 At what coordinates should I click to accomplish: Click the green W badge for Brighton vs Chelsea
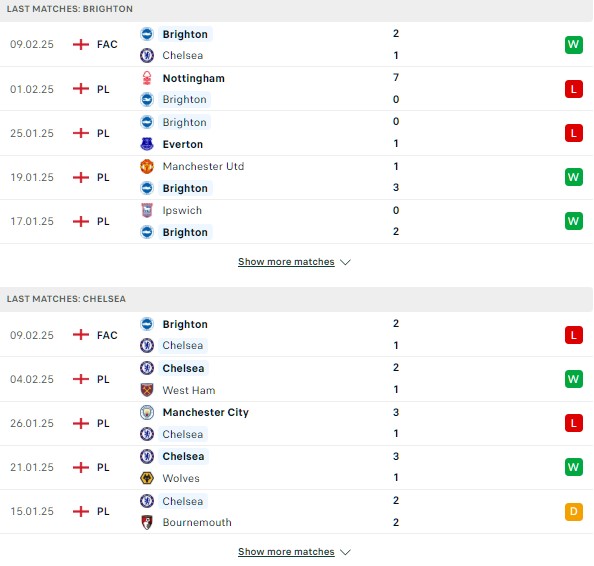[574, 45]
